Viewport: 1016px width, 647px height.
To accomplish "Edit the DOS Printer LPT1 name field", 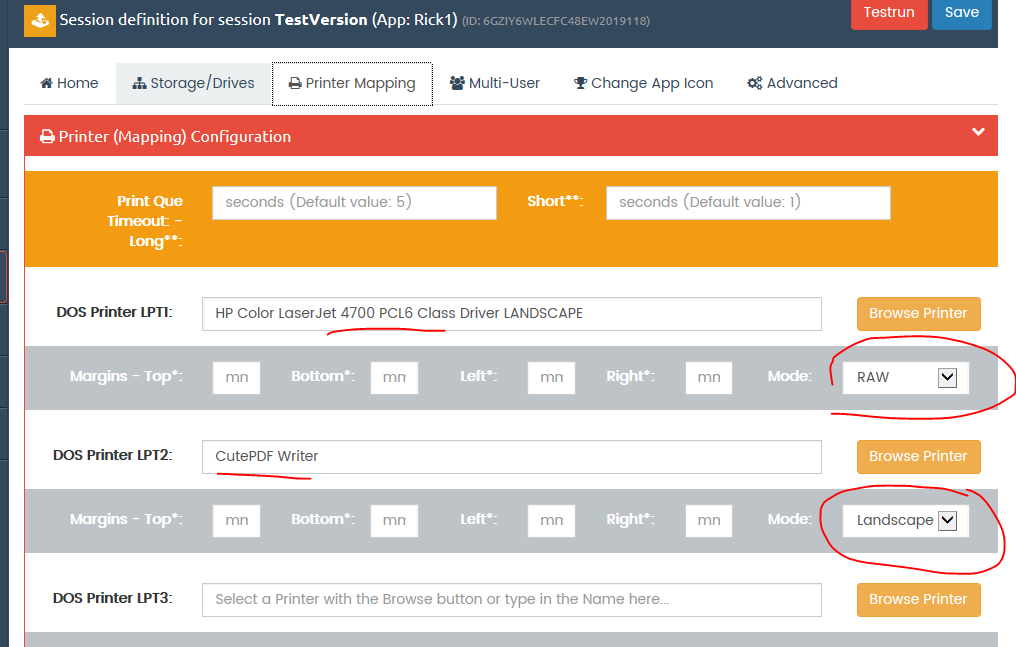I will (x=512, y=313).
